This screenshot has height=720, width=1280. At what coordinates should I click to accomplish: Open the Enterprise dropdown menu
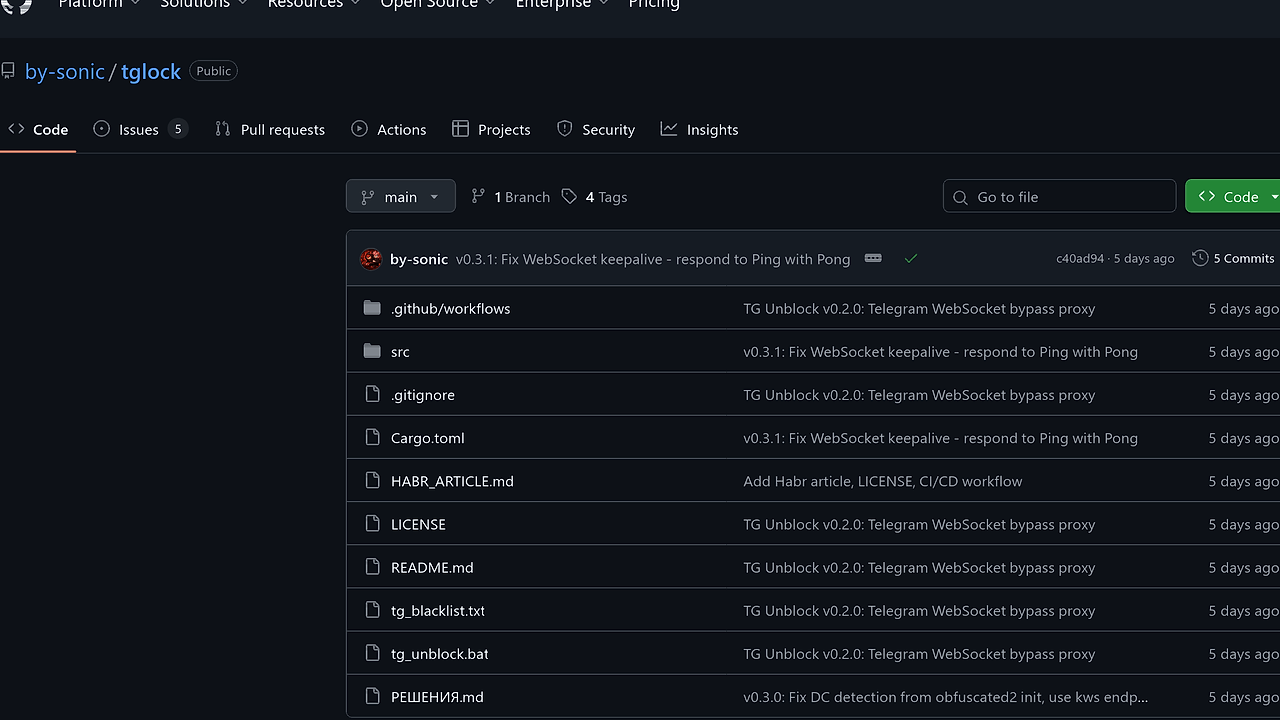561,4
